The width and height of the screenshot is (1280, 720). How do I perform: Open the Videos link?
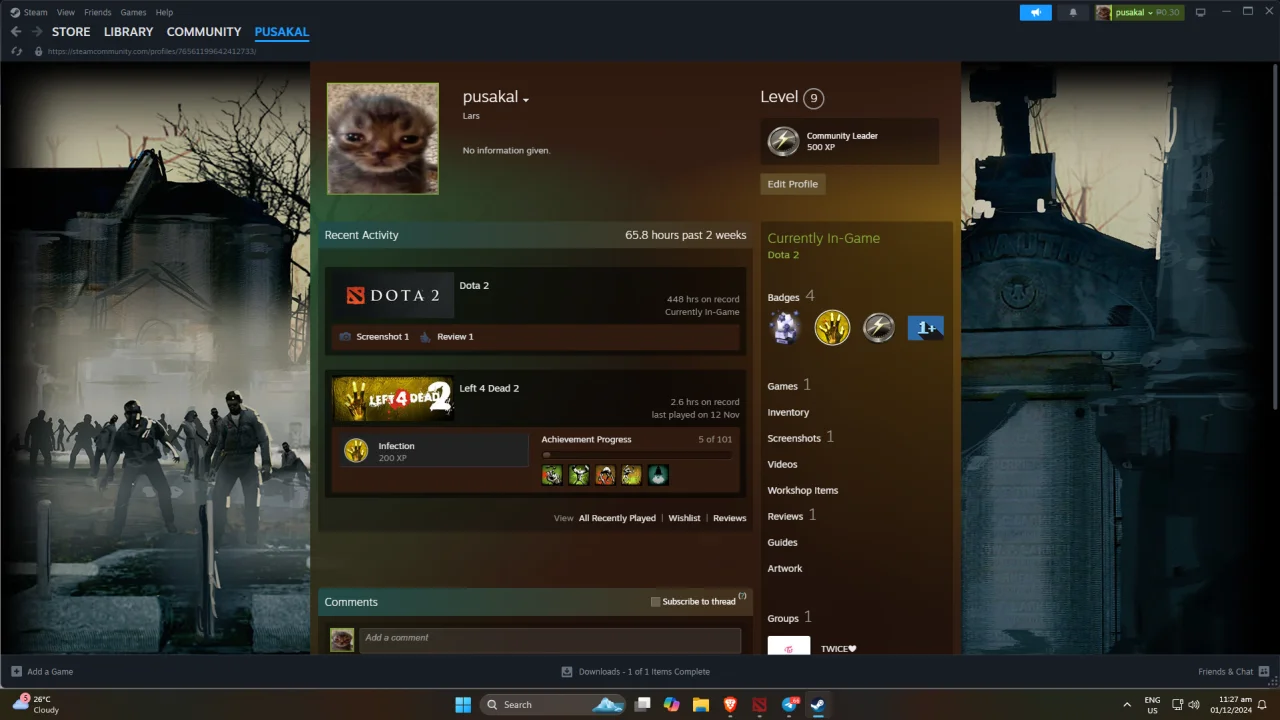pos(782,464)
